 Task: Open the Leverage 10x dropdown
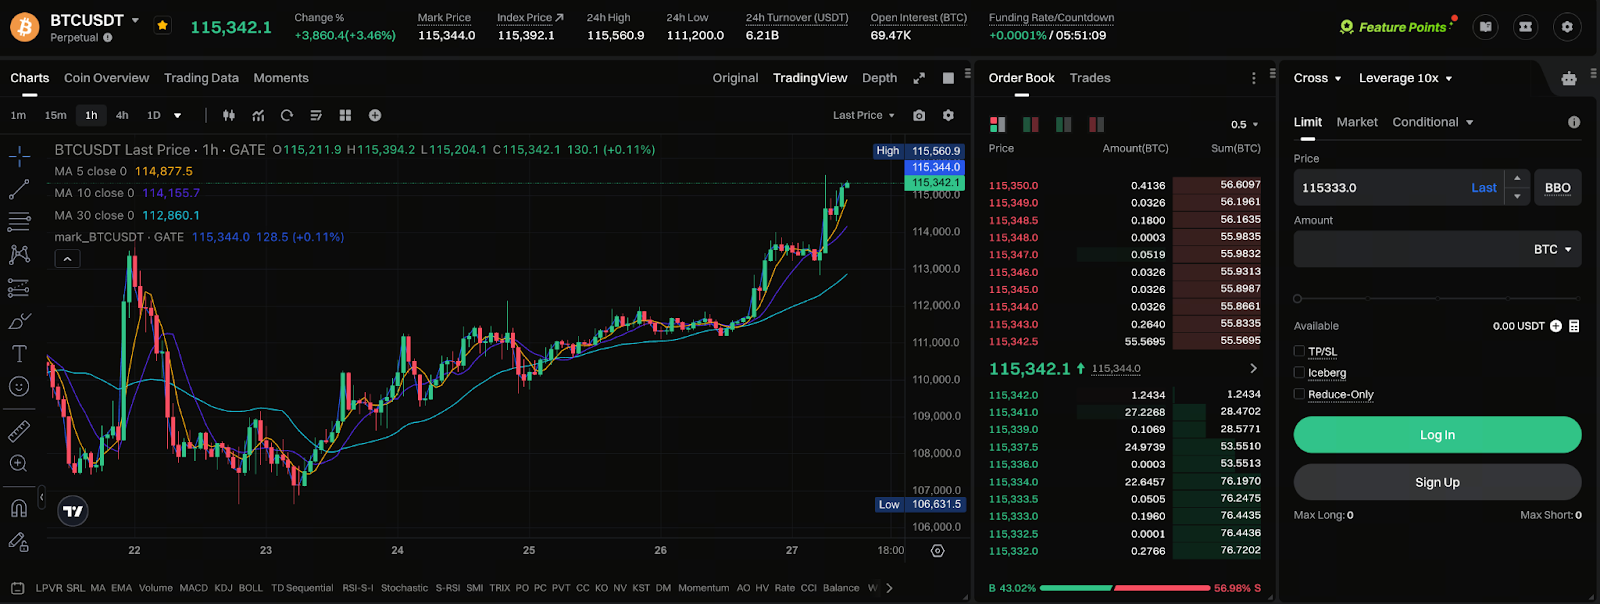pyautogui.click(x=1405, y=78)
